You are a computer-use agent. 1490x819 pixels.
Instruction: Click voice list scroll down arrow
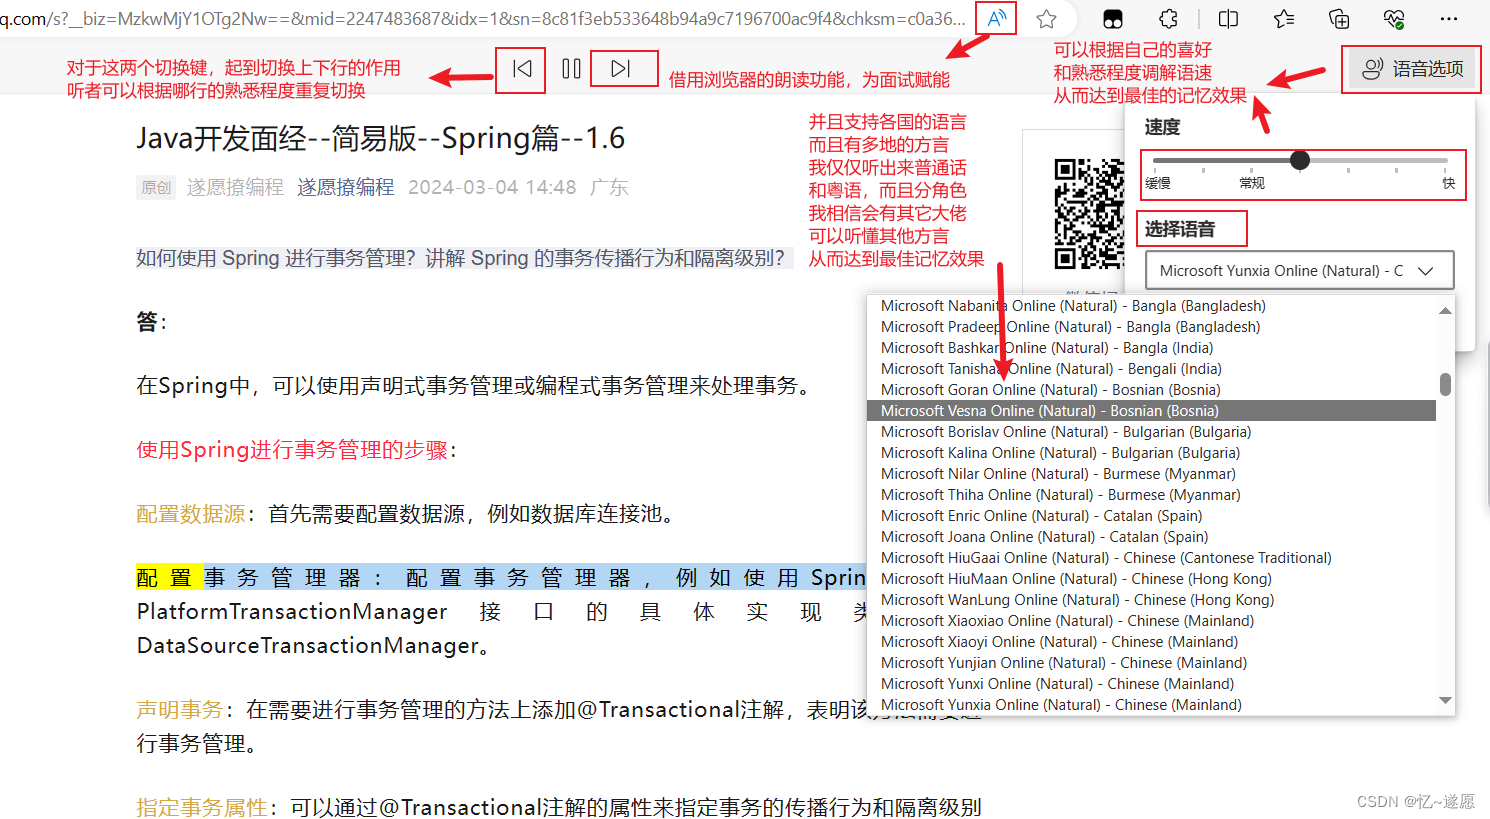click(1445, 701)
